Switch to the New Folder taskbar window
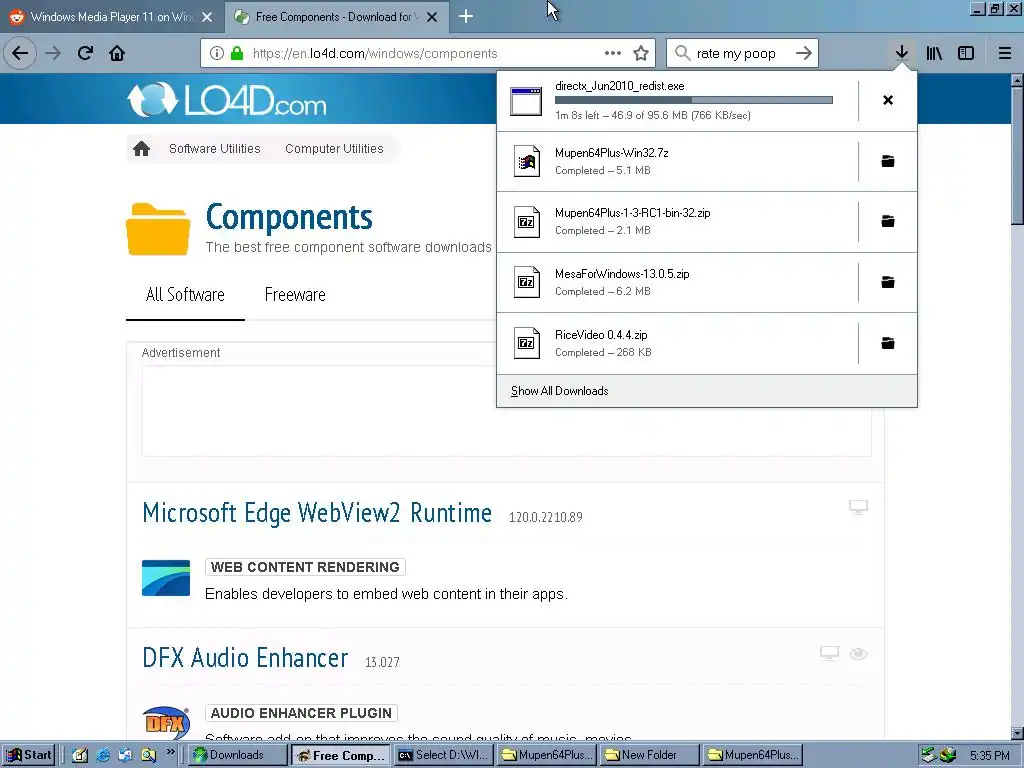Viewport: 1024px width, 768px height. pos(650,755)
